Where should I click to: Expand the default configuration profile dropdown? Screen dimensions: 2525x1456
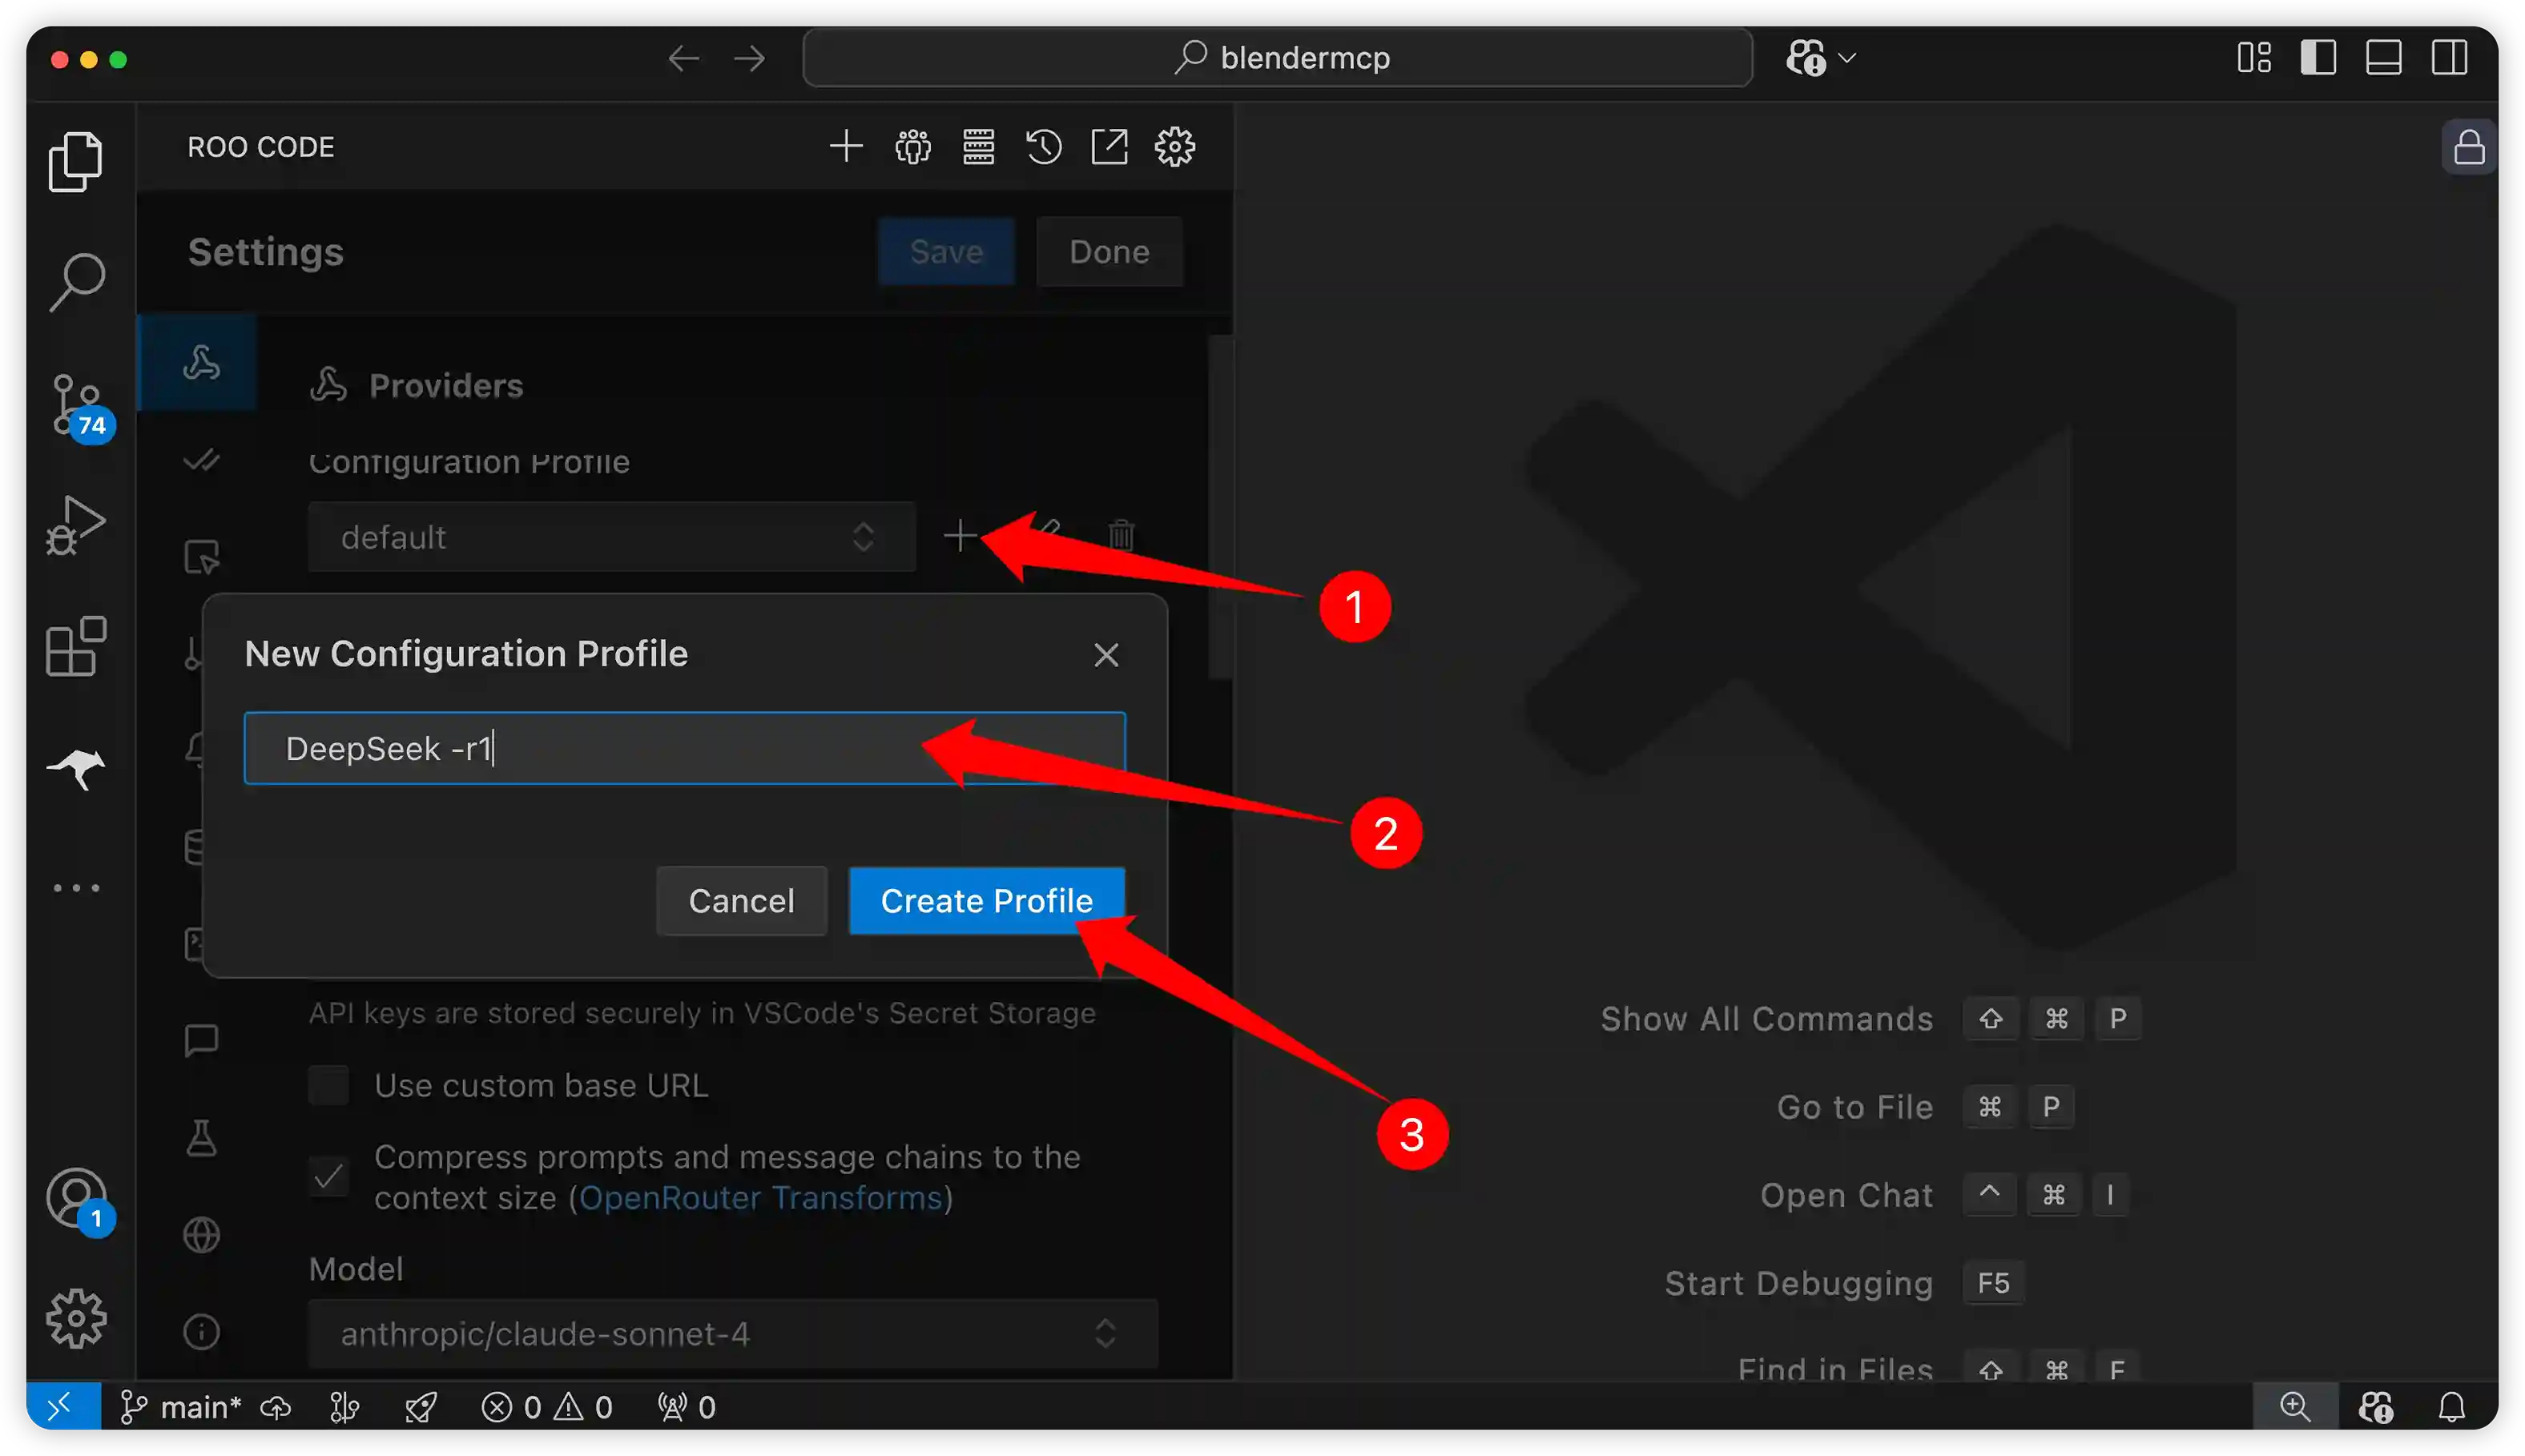click(x=611, y=537)
